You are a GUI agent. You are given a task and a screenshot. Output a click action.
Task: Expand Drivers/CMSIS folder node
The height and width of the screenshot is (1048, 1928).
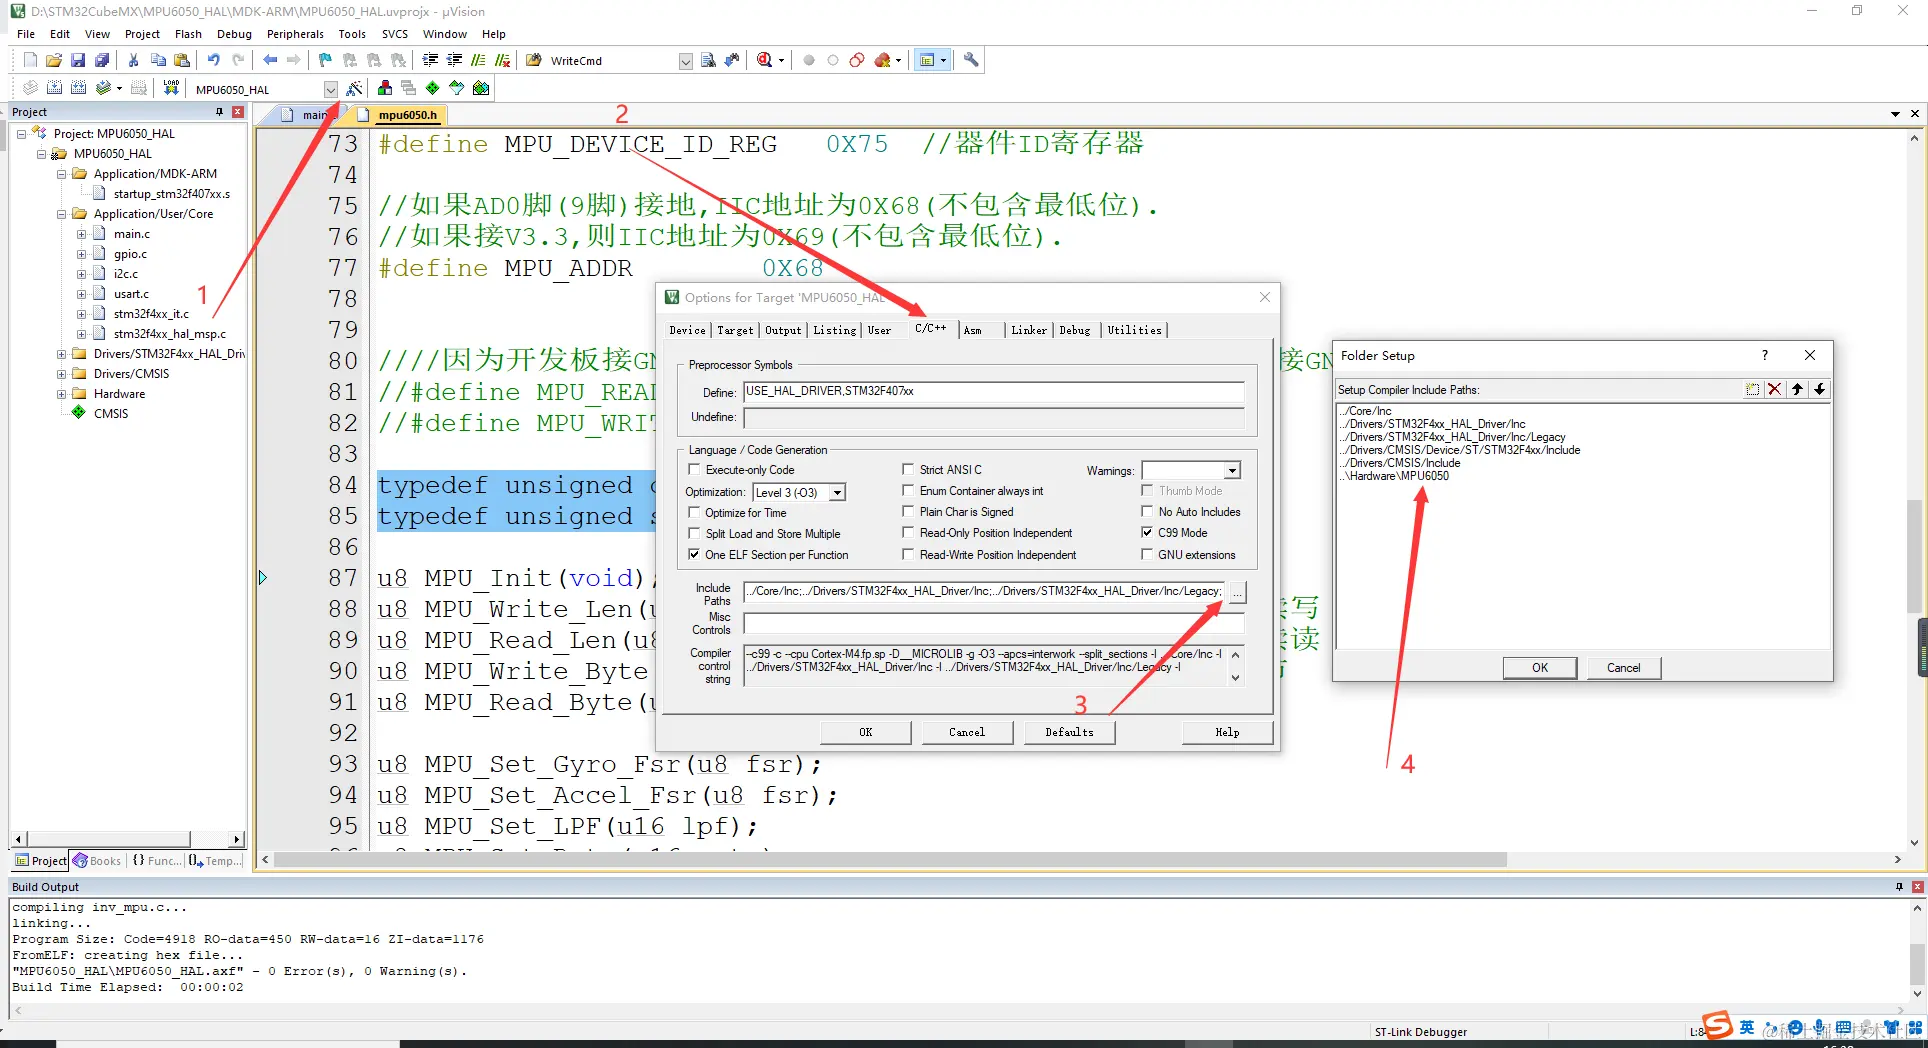(x=62, y=374)
